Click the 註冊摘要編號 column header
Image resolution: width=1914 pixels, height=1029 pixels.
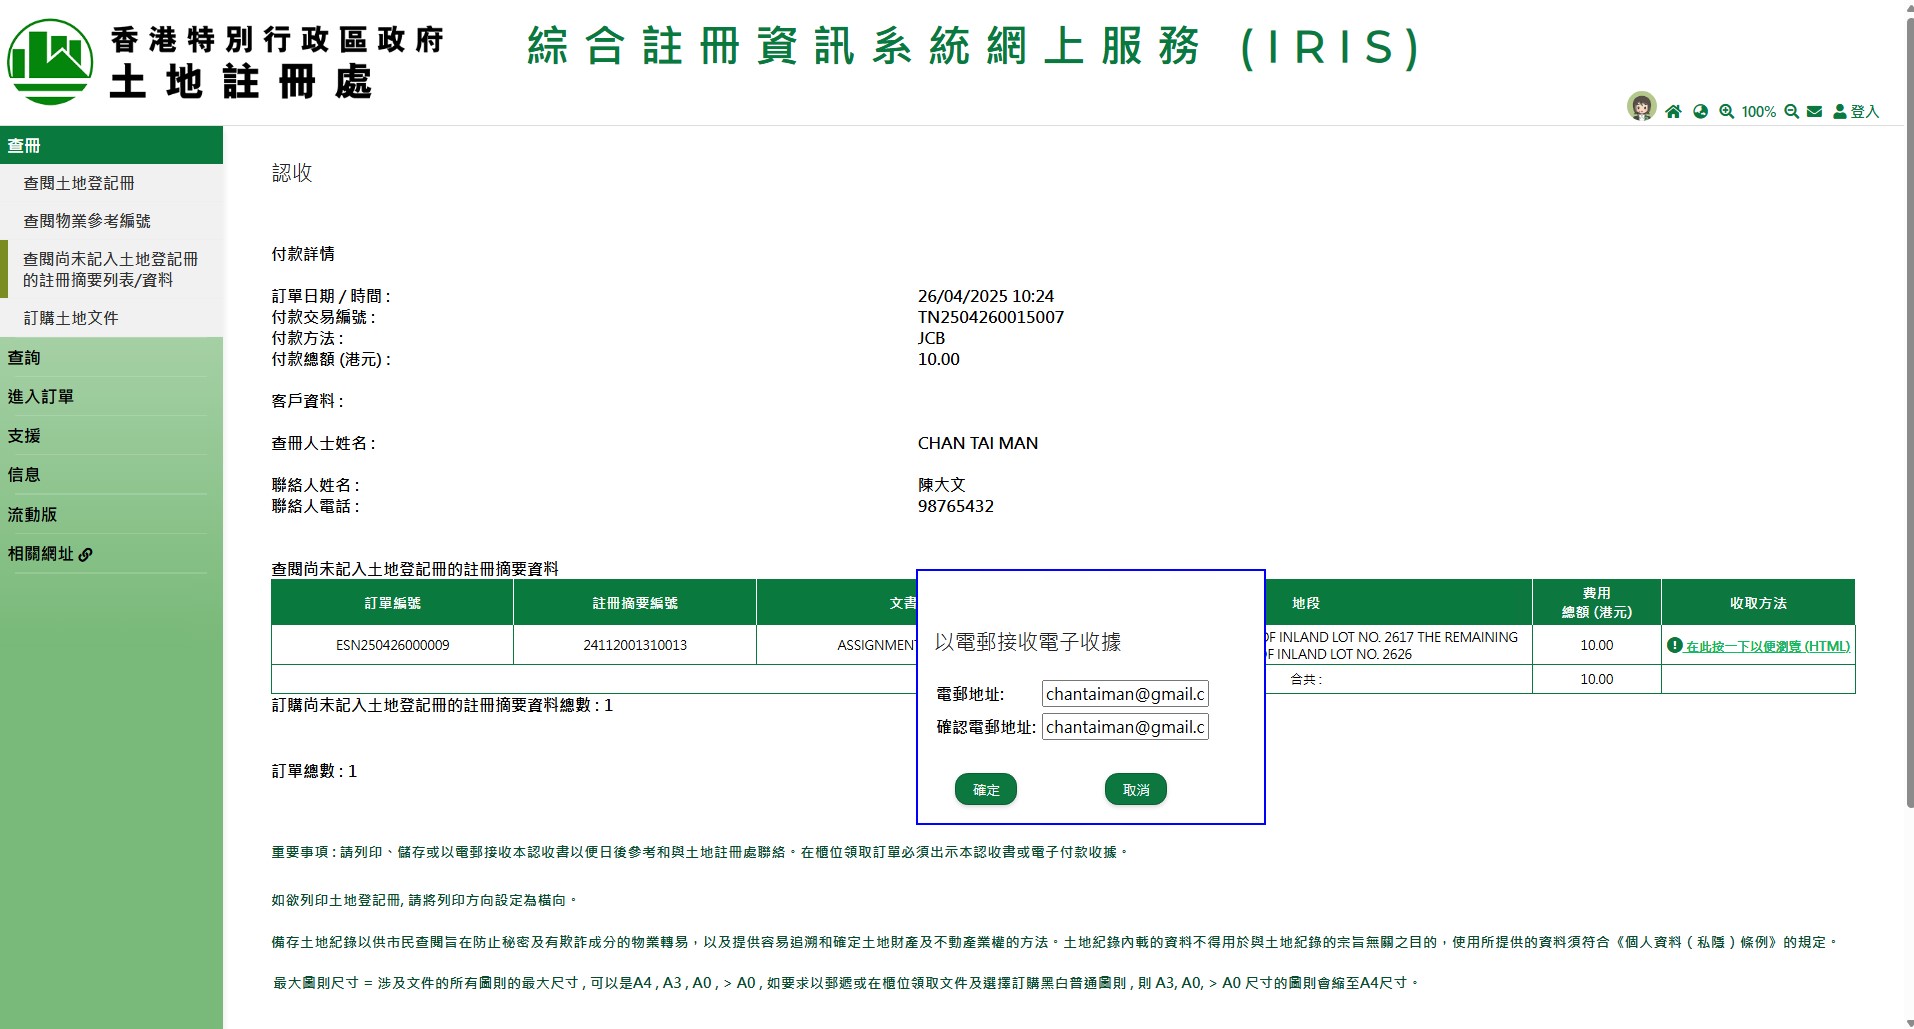pyautogui.click(x=635, y=603)
